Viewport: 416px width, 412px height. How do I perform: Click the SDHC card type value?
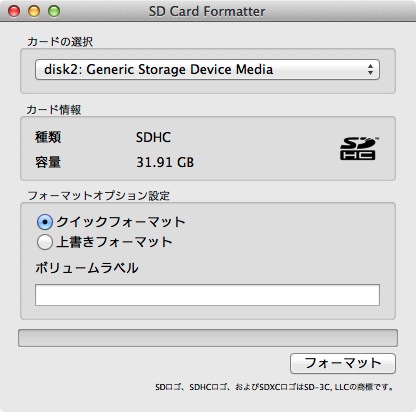153,137
